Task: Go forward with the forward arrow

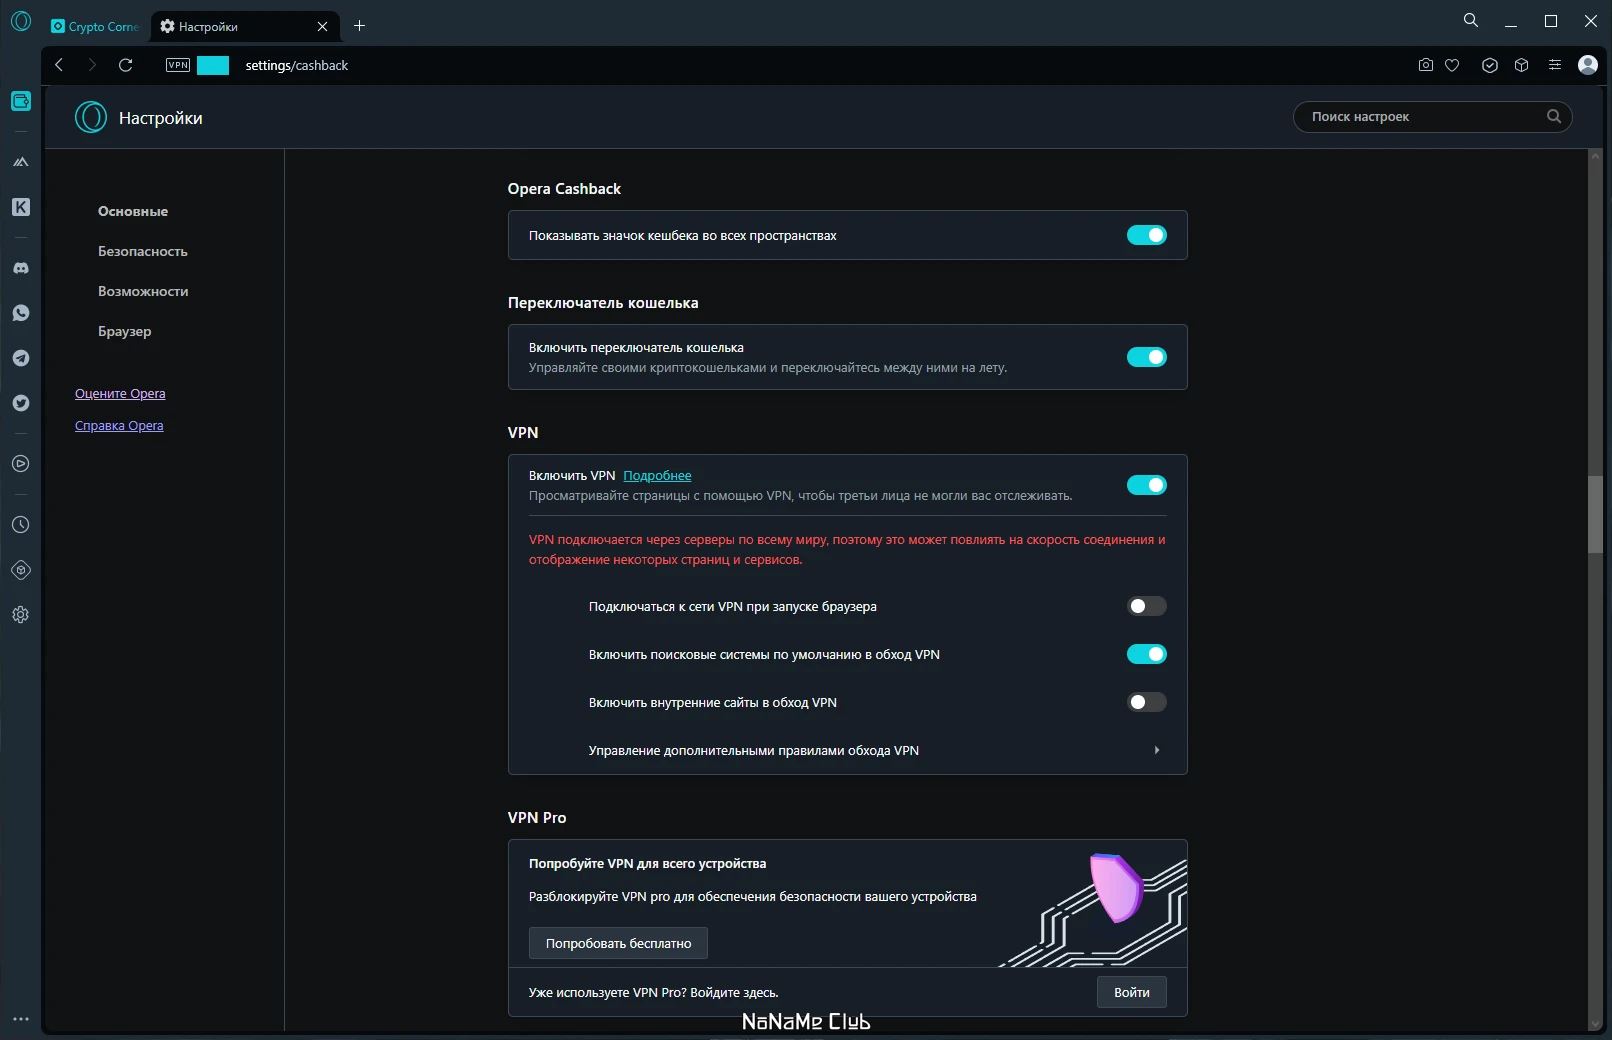Action: 92,65
